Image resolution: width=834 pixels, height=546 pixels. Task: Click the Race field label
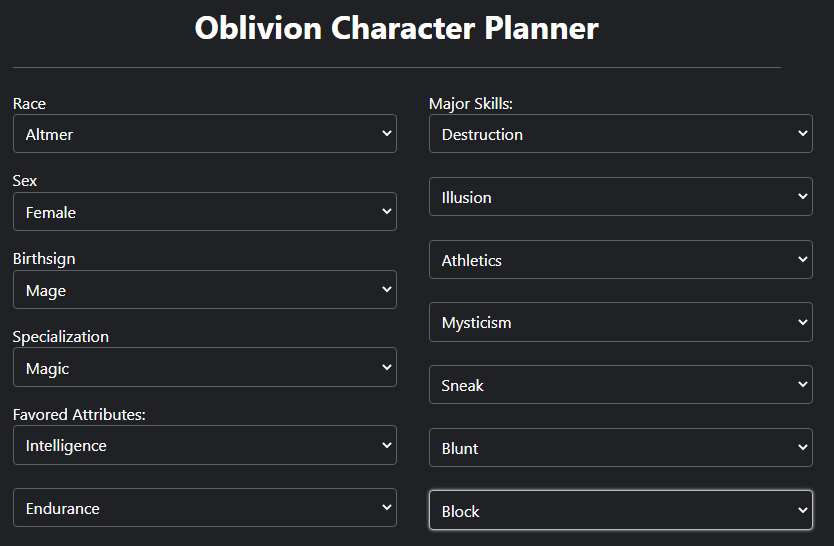(29, 103)
